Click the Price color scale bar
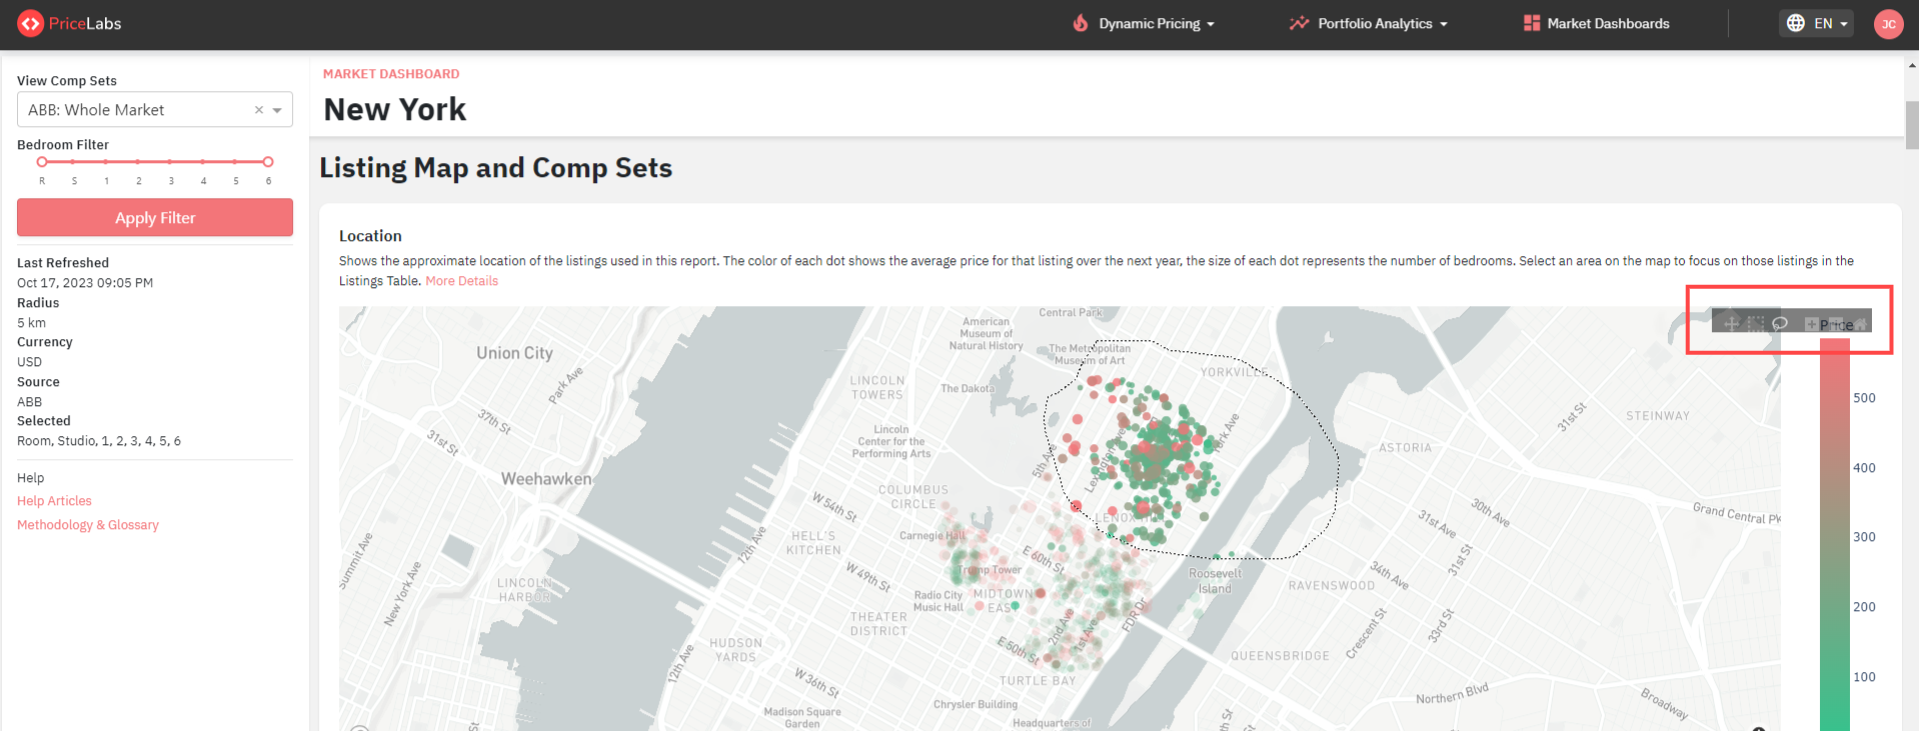Viewport: 1919px width, 731px height. tap(1835, 535)
